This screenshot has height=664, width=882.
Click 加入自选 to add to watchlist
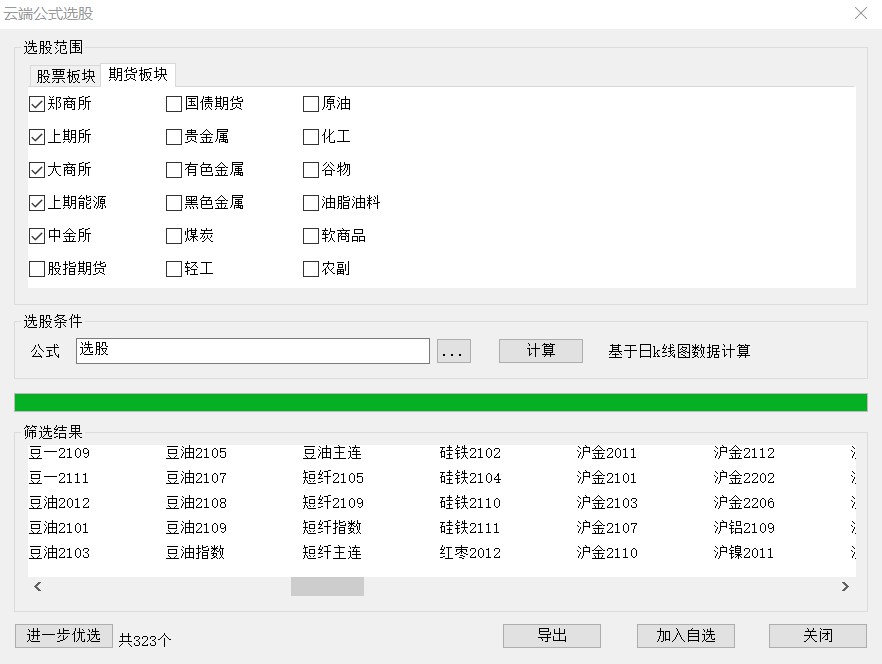coord(686,636)
